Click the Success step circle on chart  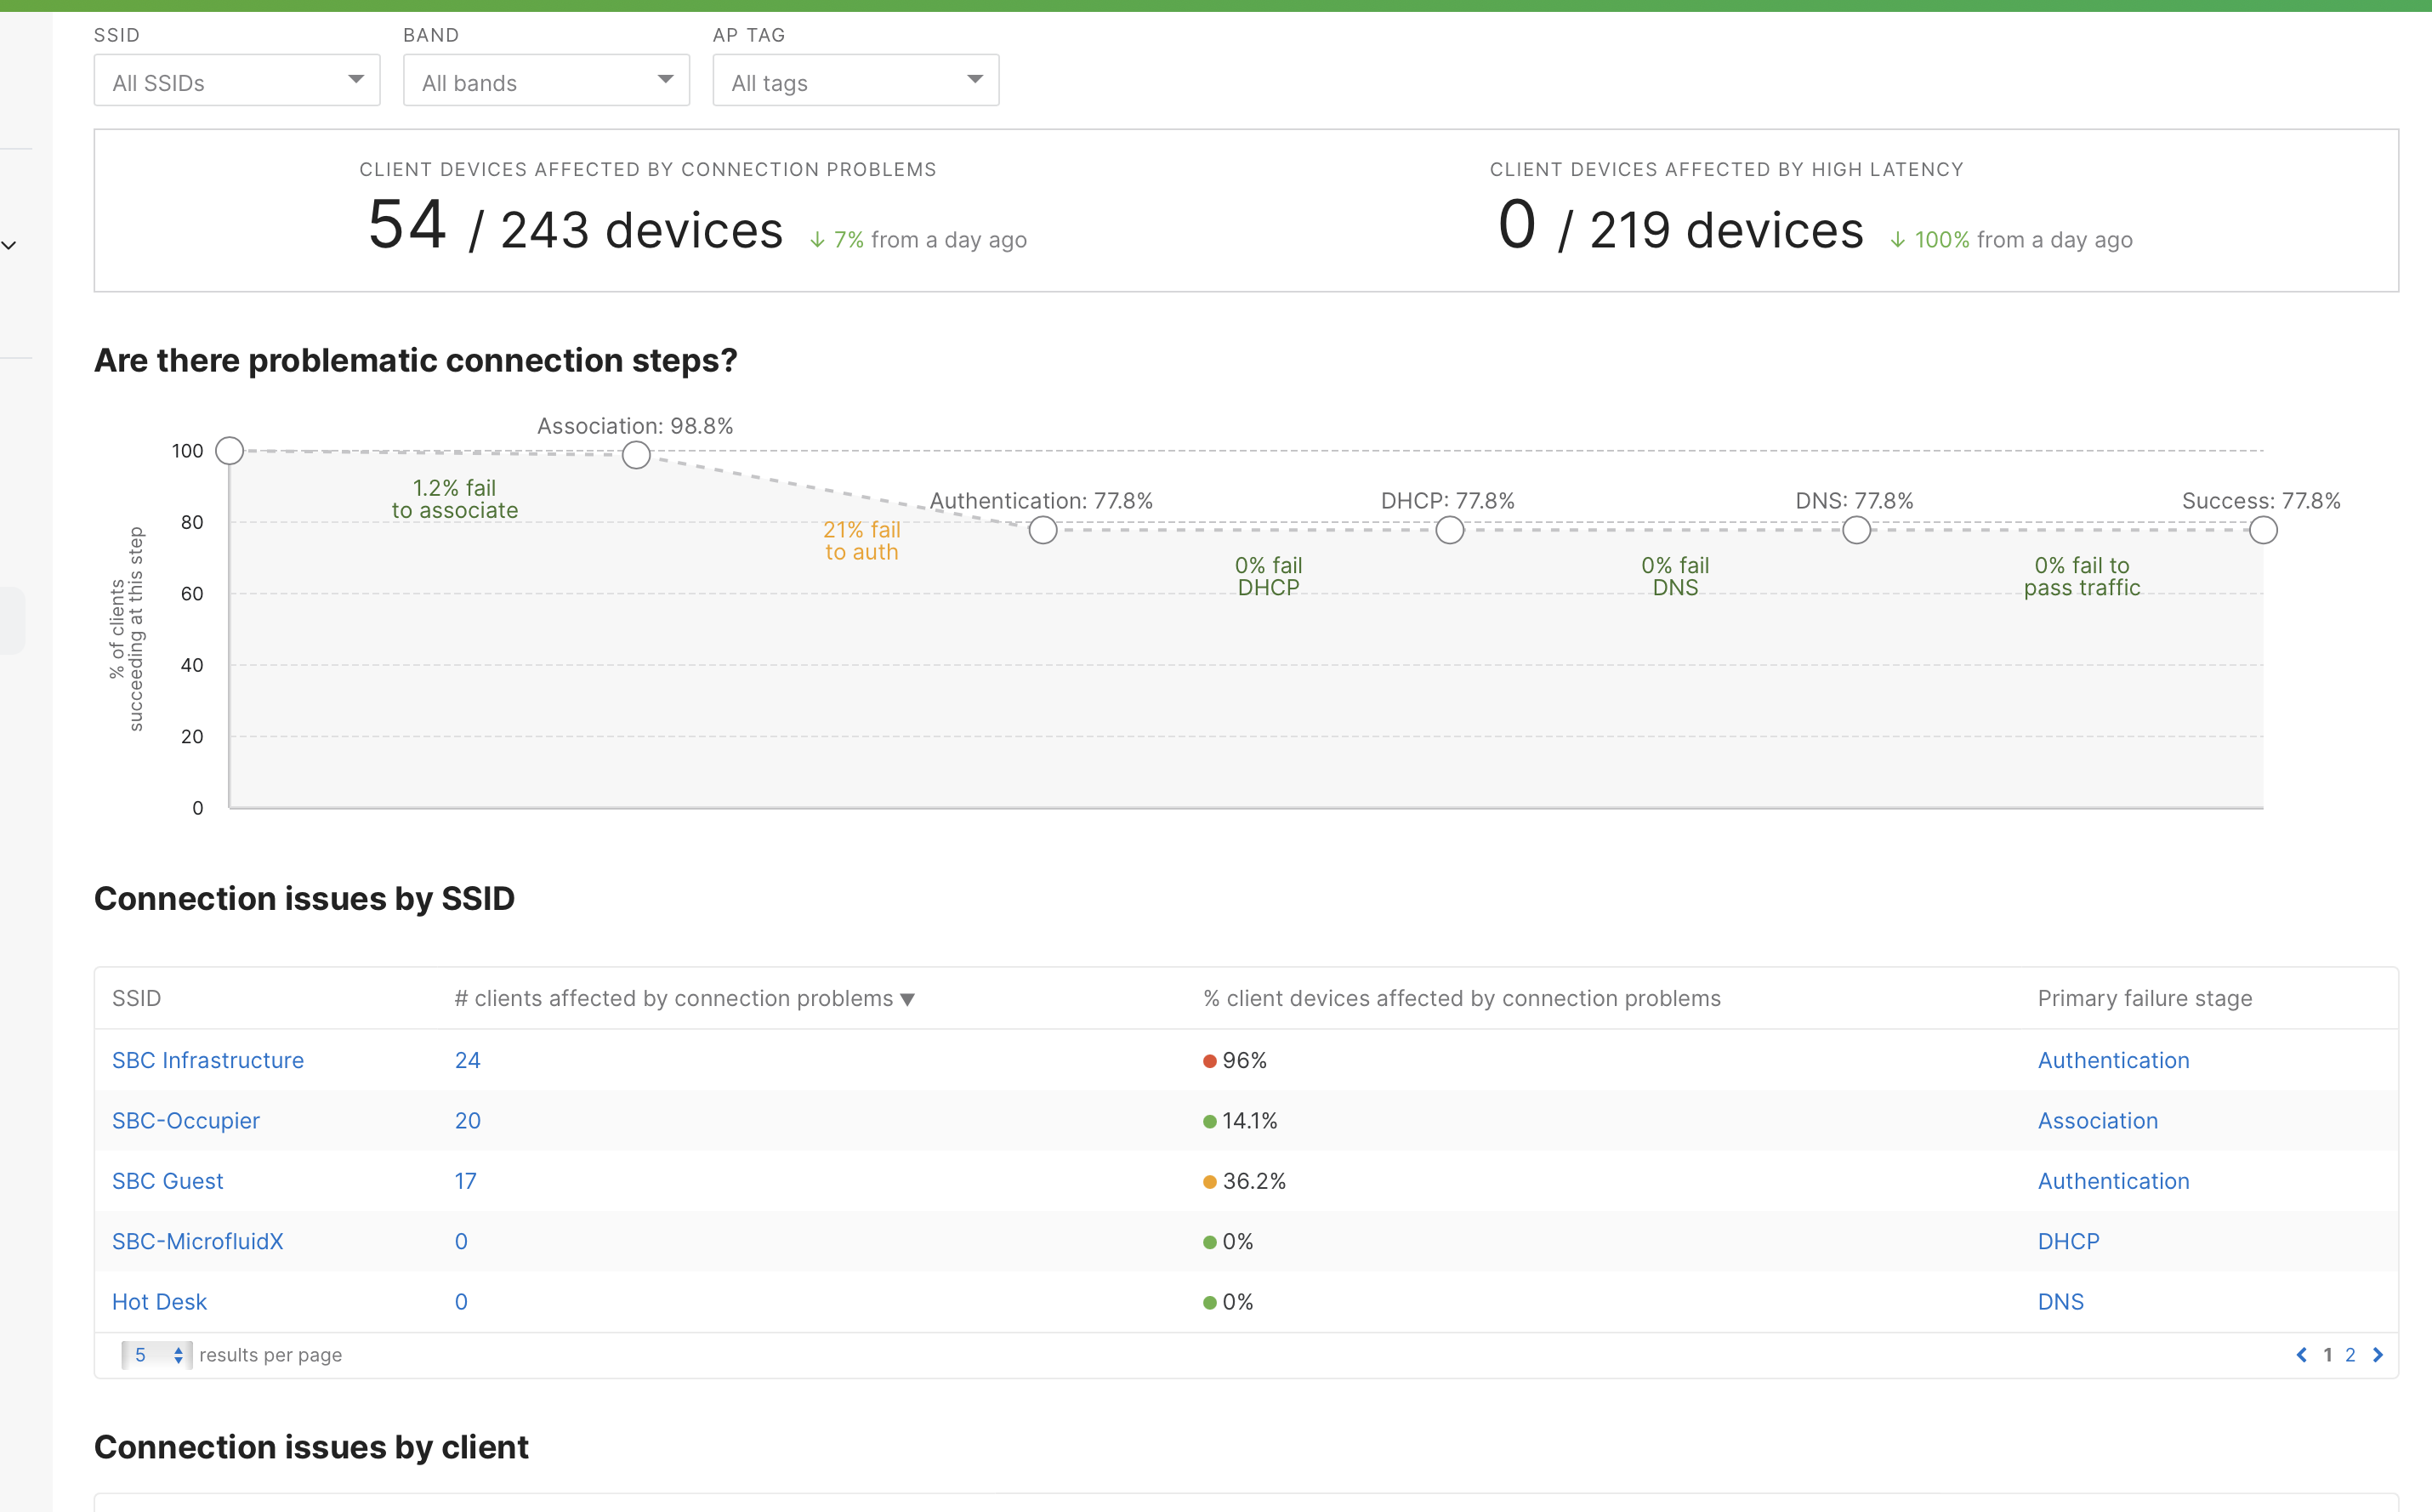click(2263, 530)
